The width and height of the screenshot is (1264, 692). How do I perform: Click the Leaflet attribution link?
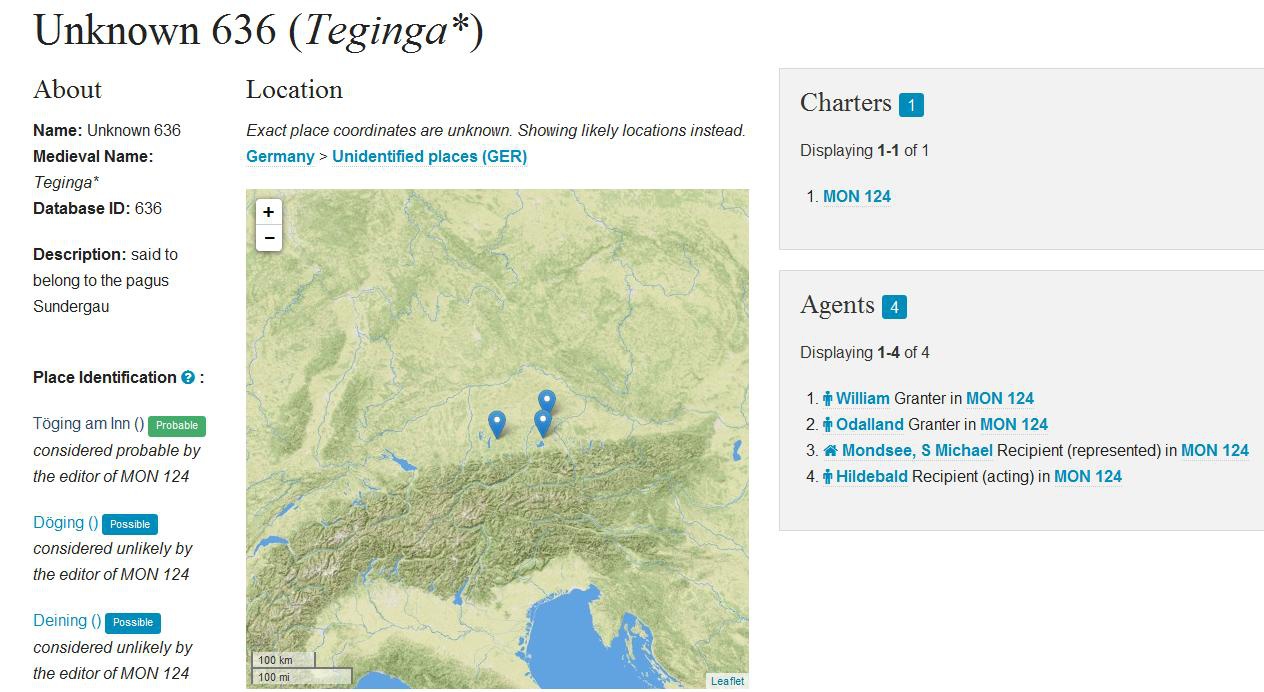[x=727, y=681]
